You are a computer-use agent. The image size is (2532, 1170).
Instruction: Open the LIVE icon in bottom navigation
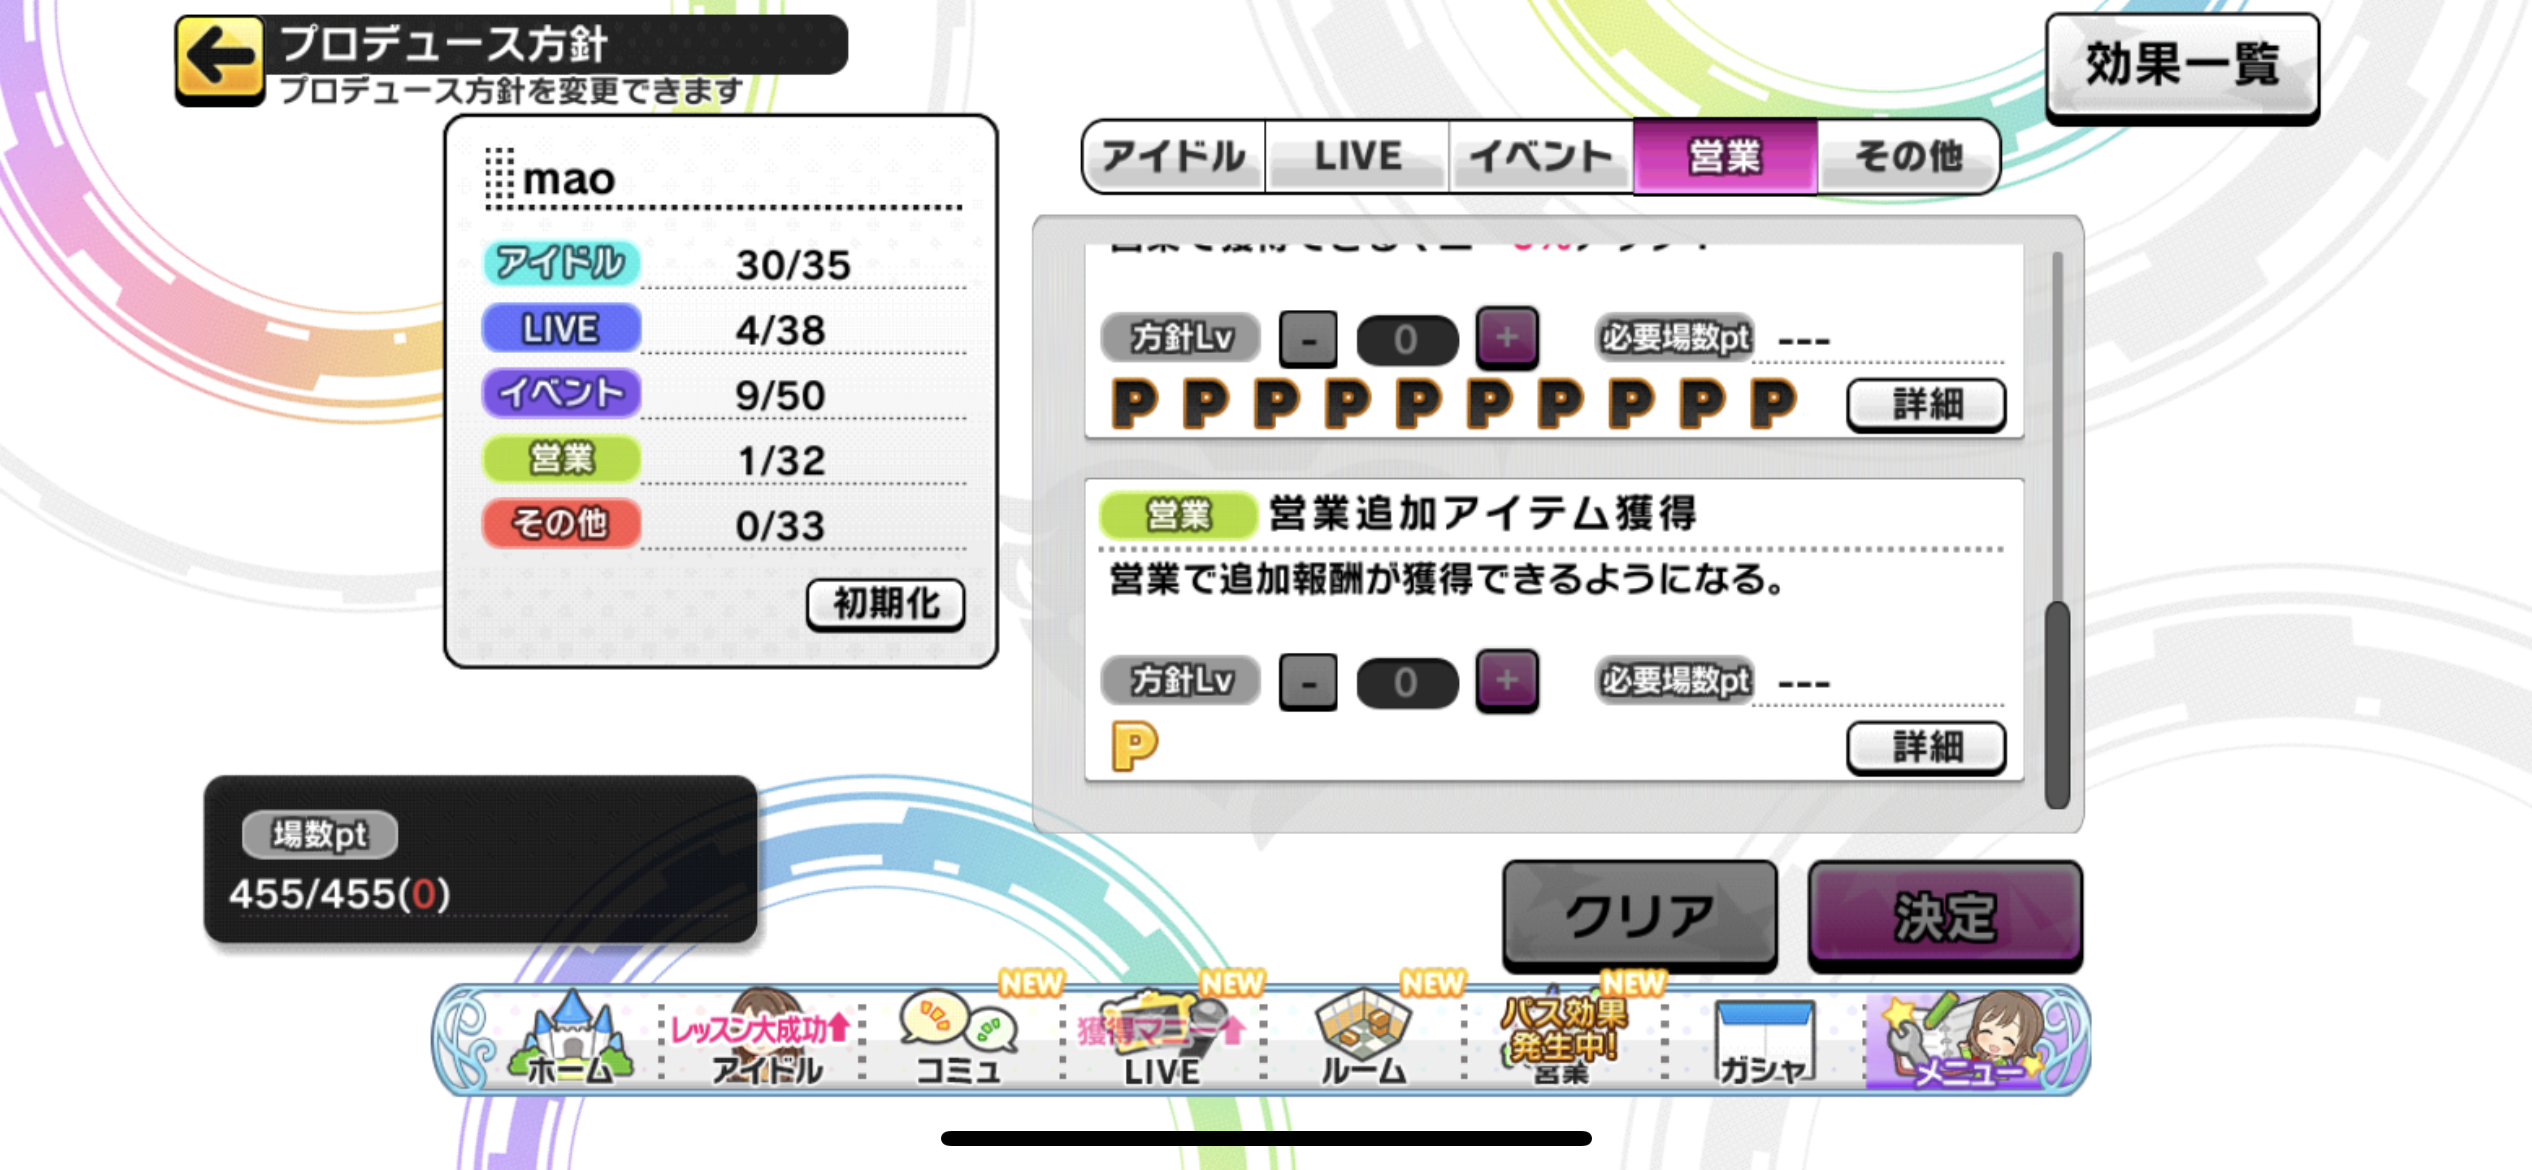1162,1040
